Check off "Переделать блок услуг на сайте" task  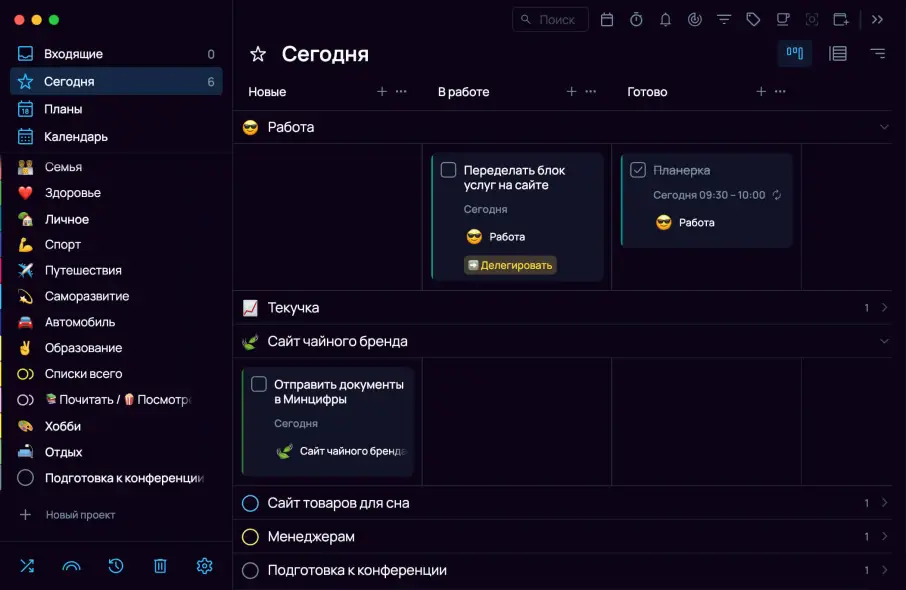[448, 170]
